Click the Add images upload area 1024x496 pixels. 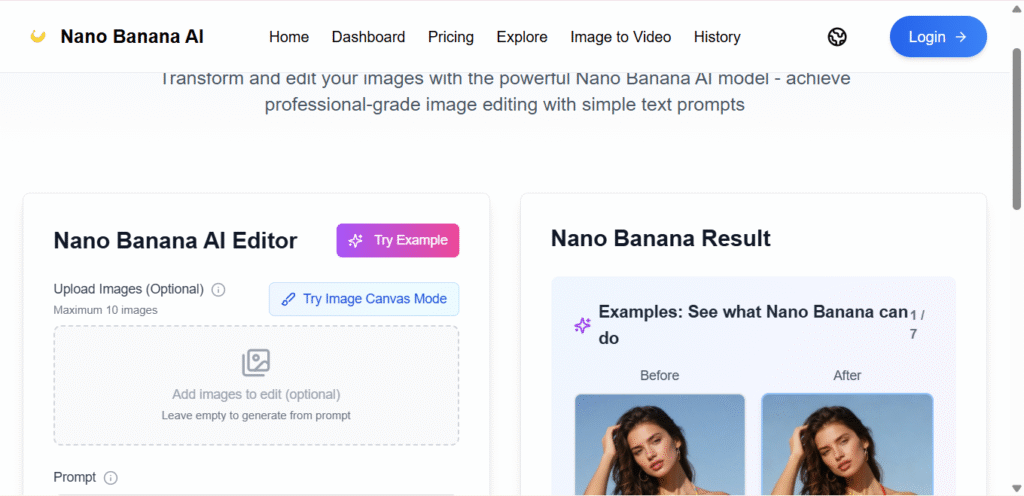pos(256,385)
